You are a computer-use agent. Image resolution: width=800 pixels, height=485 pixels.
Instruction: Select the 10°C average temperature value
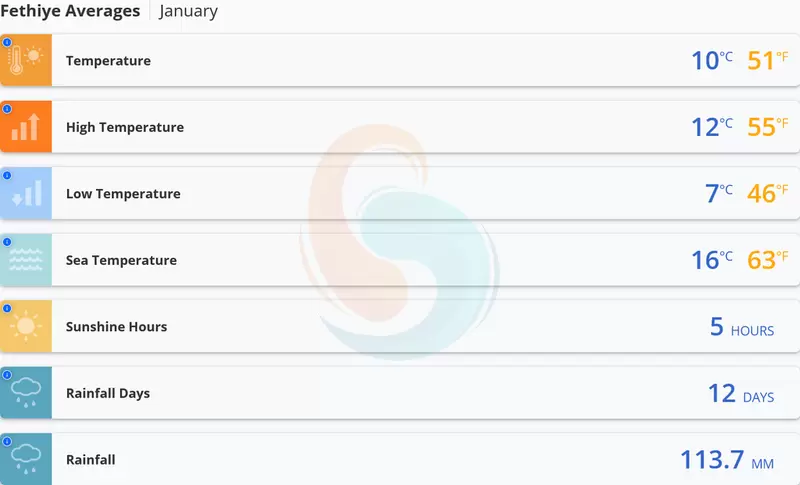click(712, 61)
